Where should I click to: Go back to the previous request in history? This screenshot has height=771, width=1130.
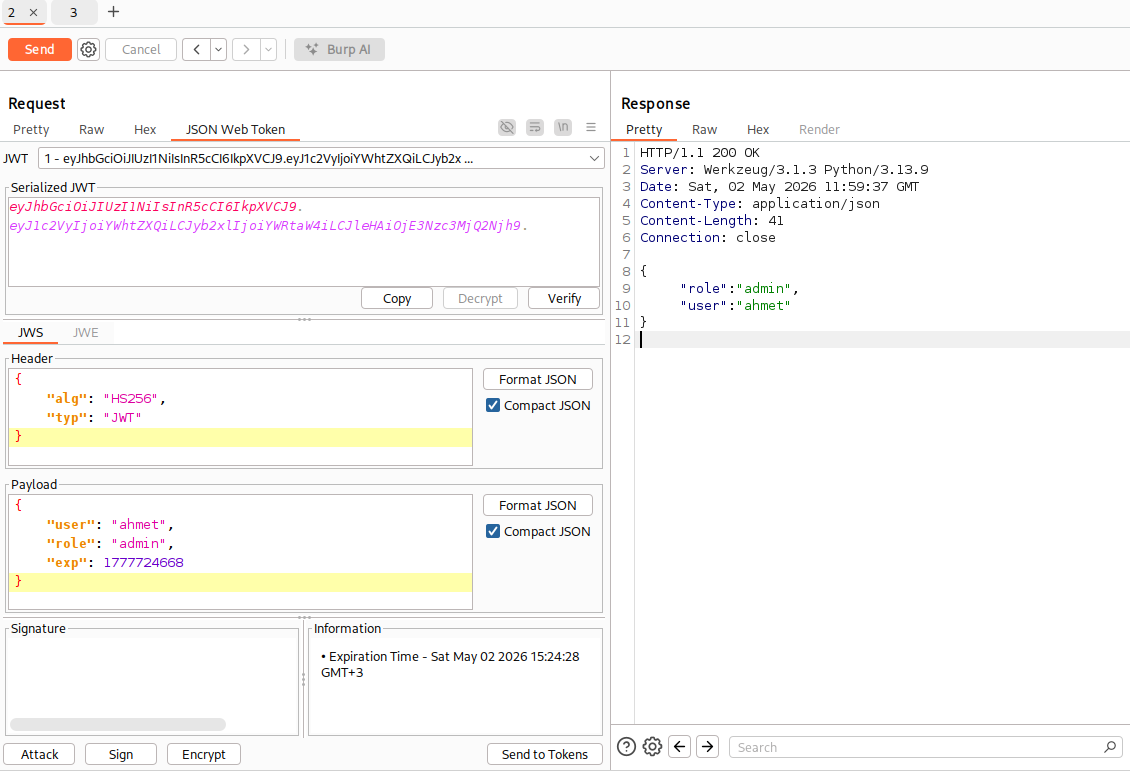click(196, 50)
